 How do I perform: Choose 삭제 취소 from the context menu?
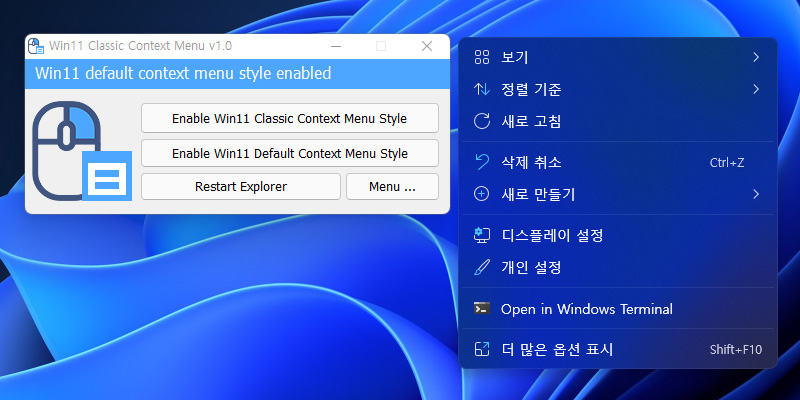618,162
